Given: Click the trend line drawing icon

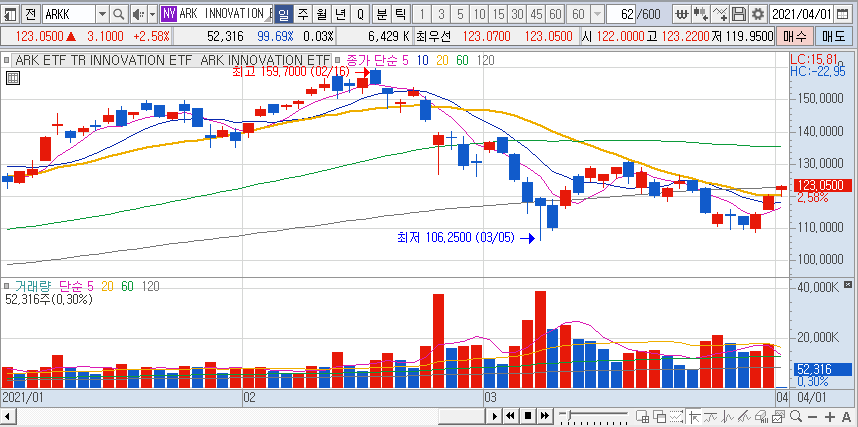Looking at the screenshot, I should [711, 417].
